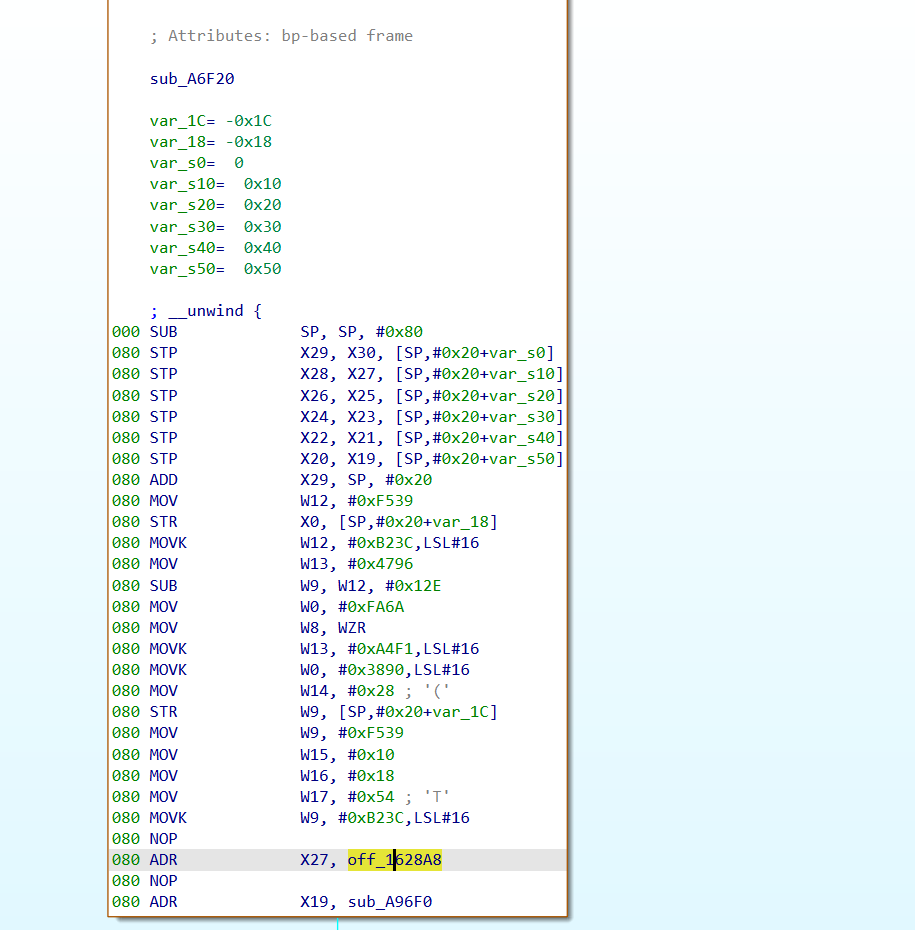Screen dimensions: 915x930
Task: Click the STP X22, X21 instruction
Action: (x=356, y=438)
